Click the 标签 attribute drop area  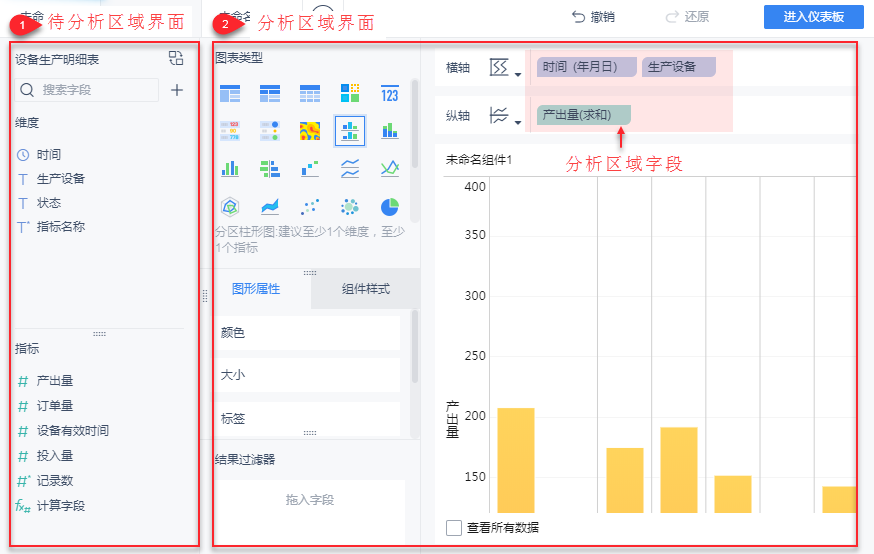(x=307, y=419)
